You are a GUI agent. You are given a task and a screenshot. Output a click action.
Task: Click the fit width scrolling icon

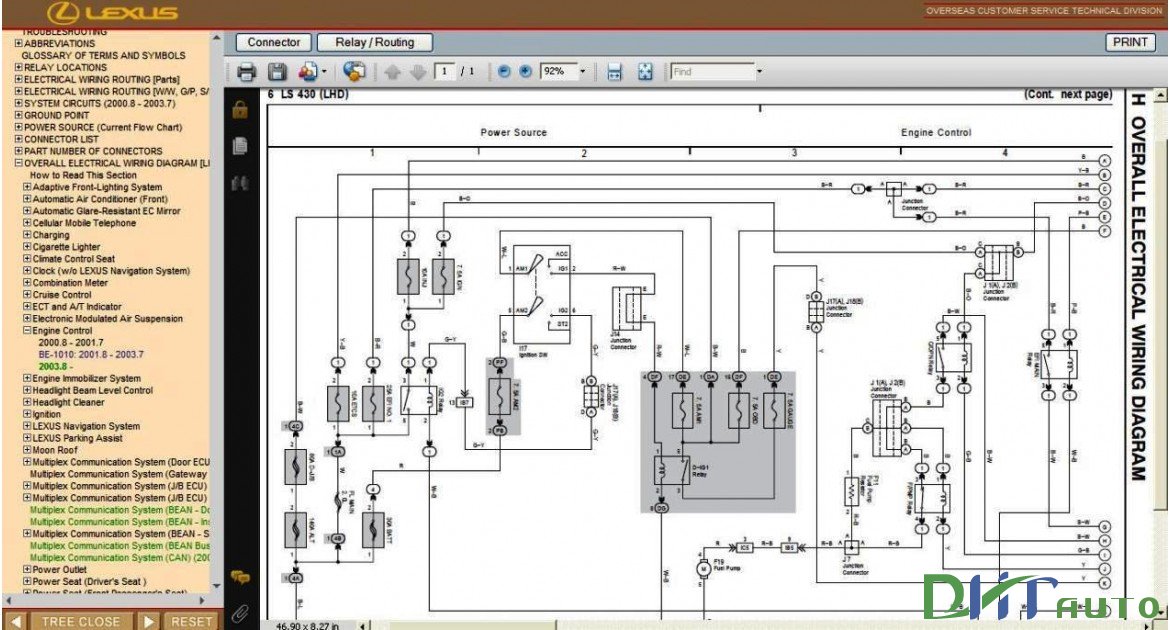click(614, 72)
